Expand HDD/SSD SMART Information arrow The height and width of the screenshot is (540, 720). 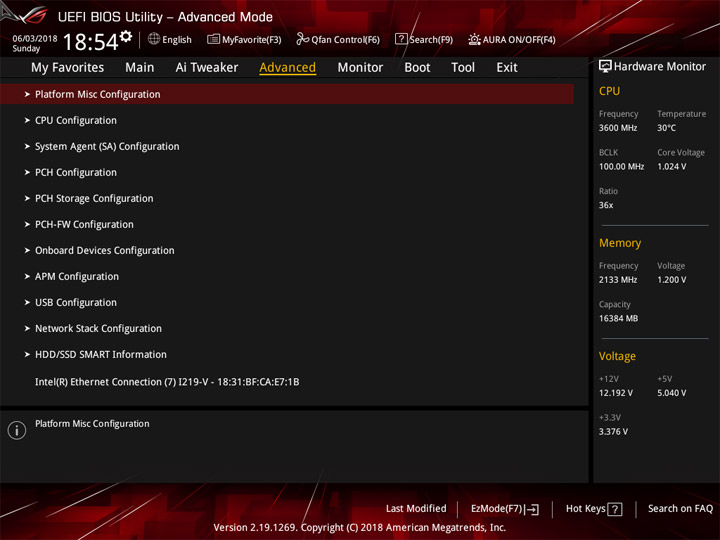pos(27,354)
